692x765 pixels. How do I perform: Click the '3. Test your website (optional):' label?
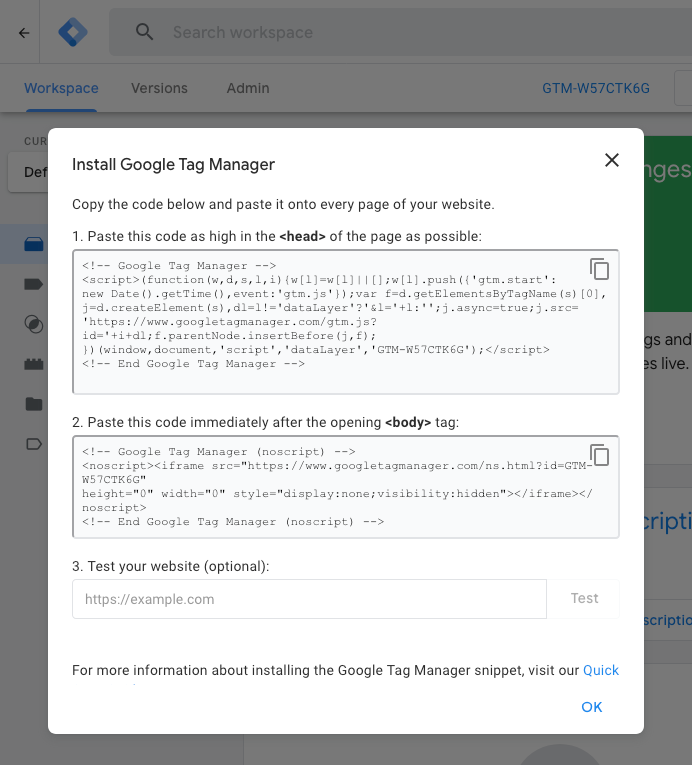coord(170,566)
